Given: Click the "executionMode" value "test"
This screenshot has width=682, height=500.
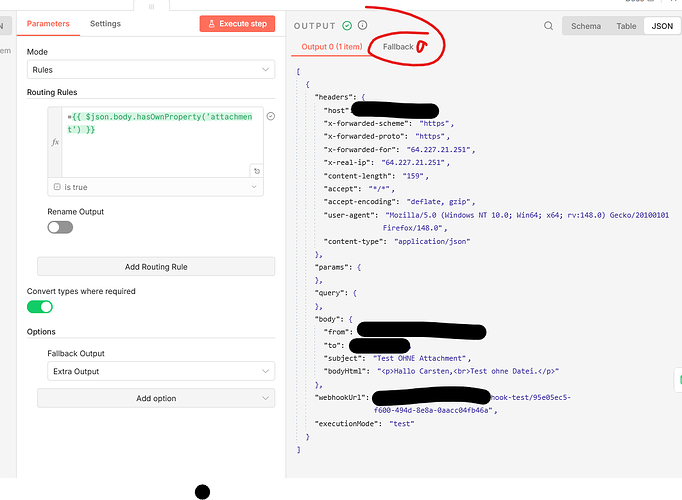Looking at the screenshot, I should coord(401,423).
